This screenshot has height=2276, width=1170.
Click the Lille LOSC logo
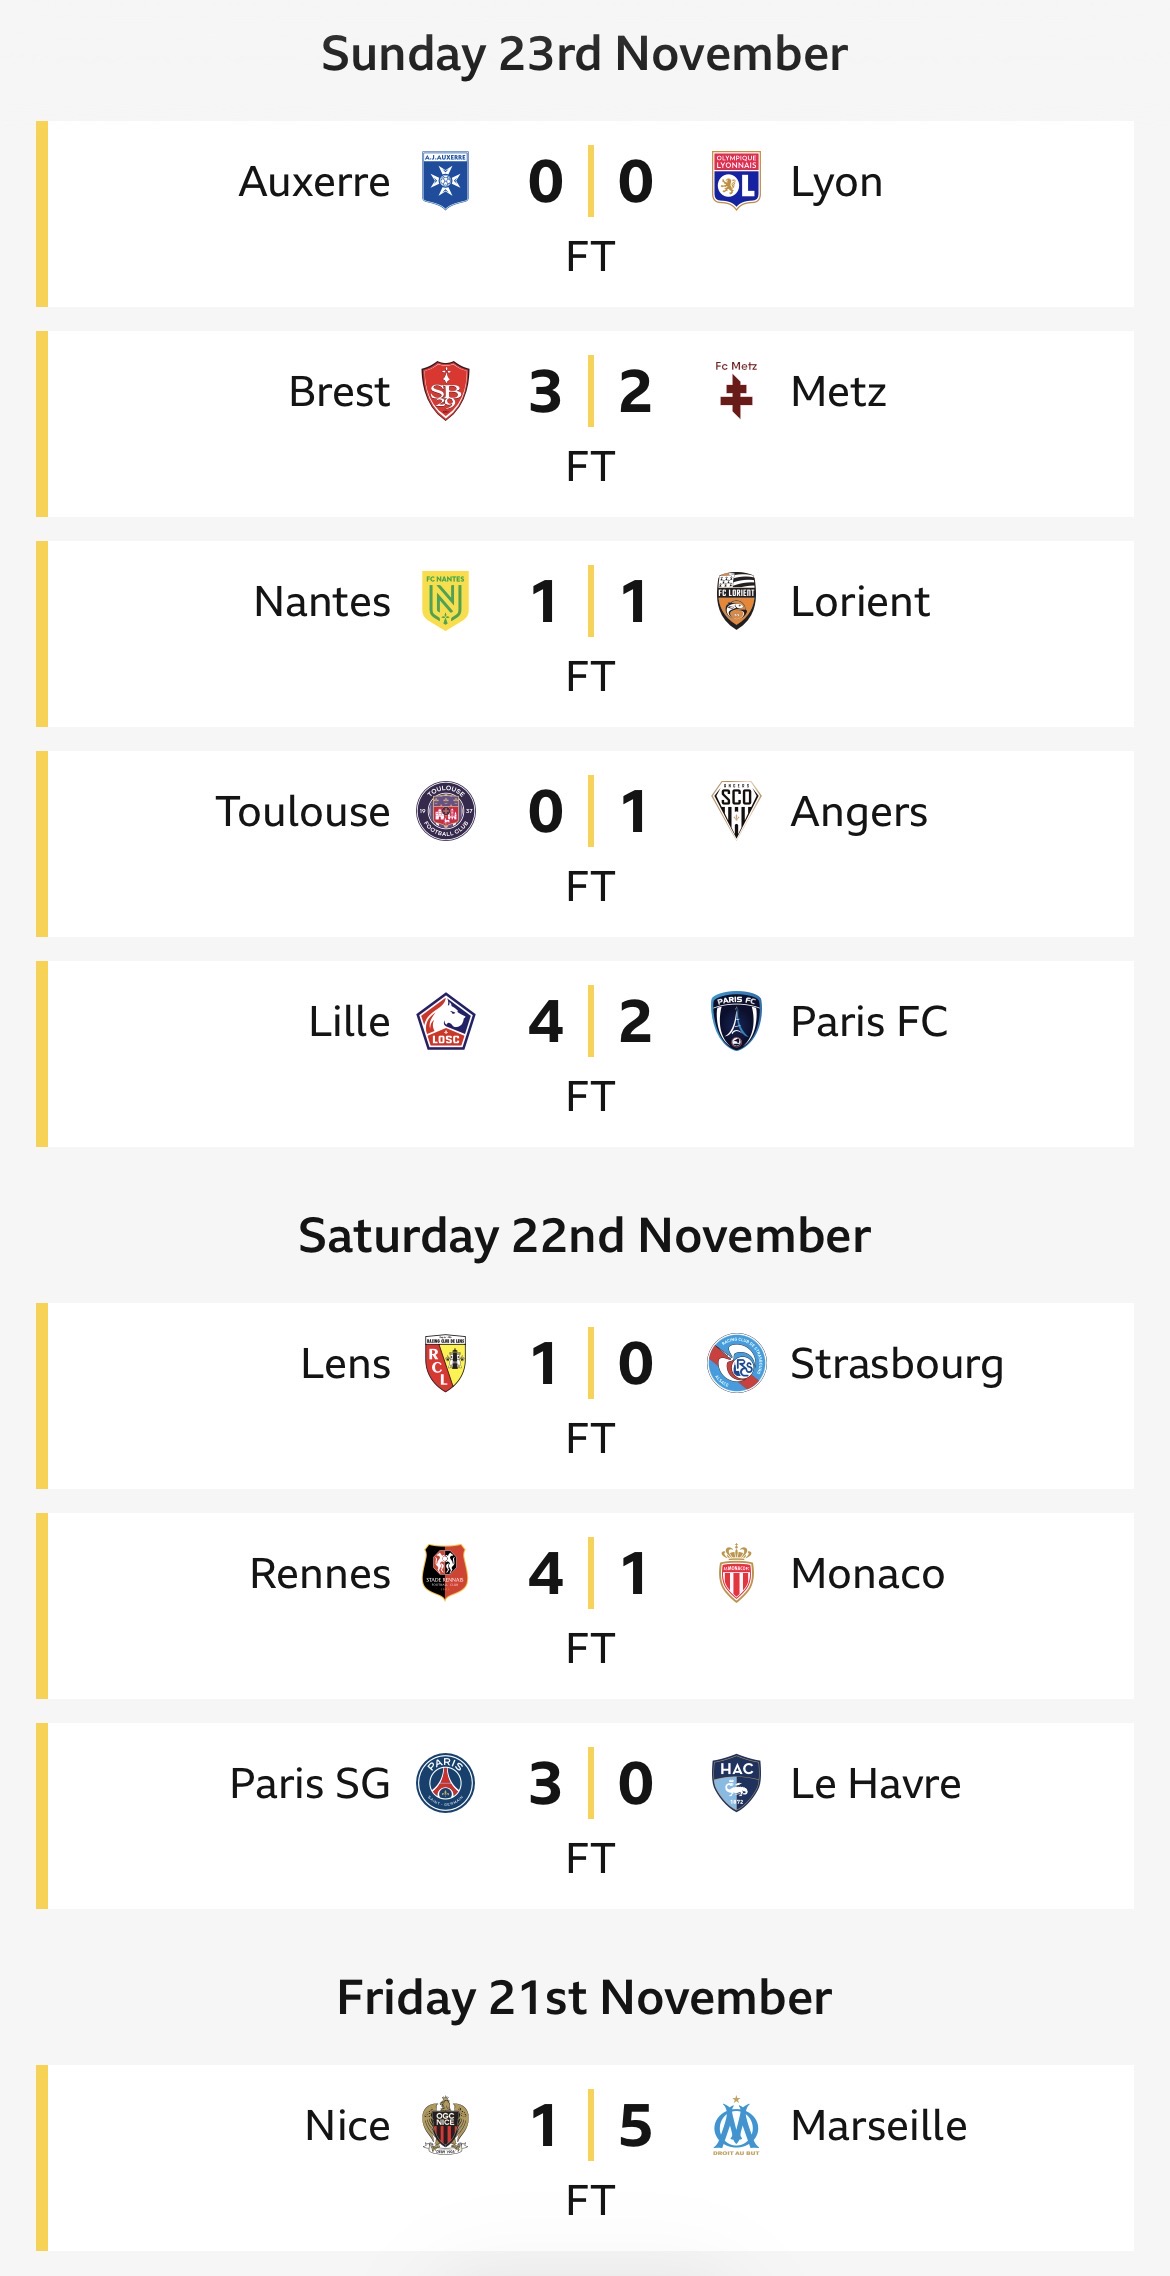click(x=445, y=1021)
